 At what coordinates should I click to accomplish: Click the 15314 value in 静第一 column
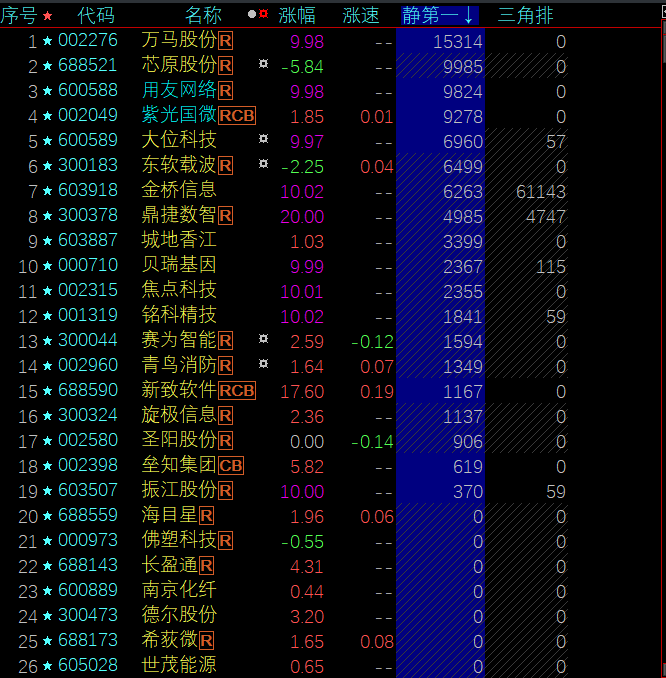click(458, 42)
